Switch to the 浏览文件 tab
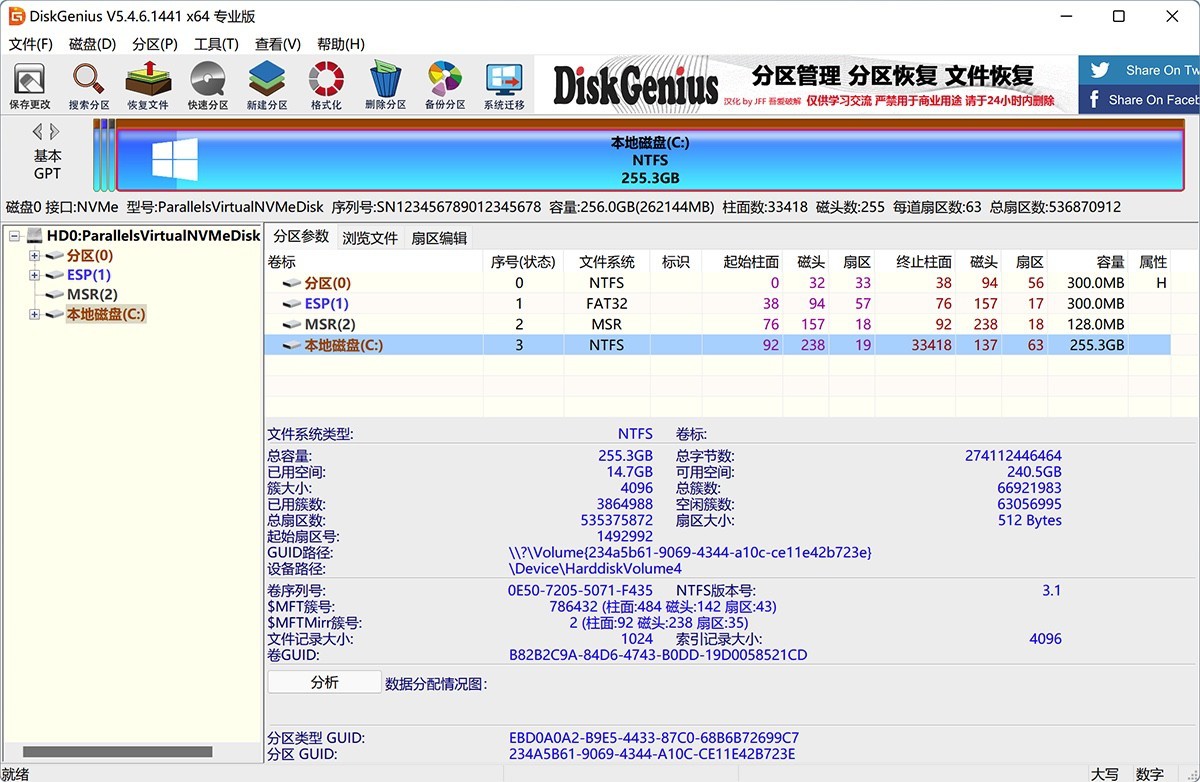Viewport: 1200px width, 782px height. pyautogui.click(x=370, y=238)
